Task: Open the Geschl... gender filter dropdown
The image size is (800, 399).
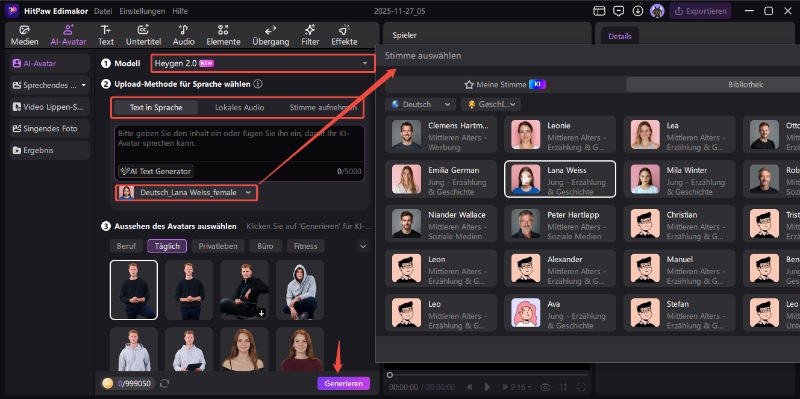Action: [490, 104]
